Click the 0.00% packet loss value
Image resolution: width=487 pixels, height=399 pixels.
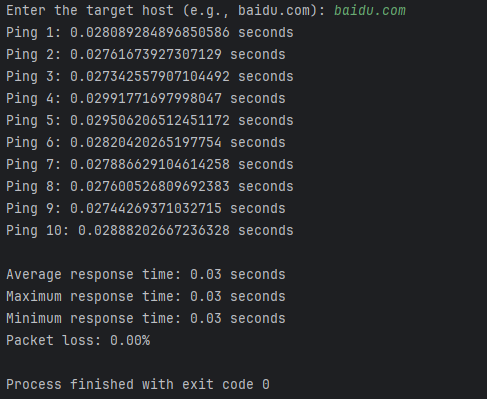pyautogui.click(x=130, y=341)
